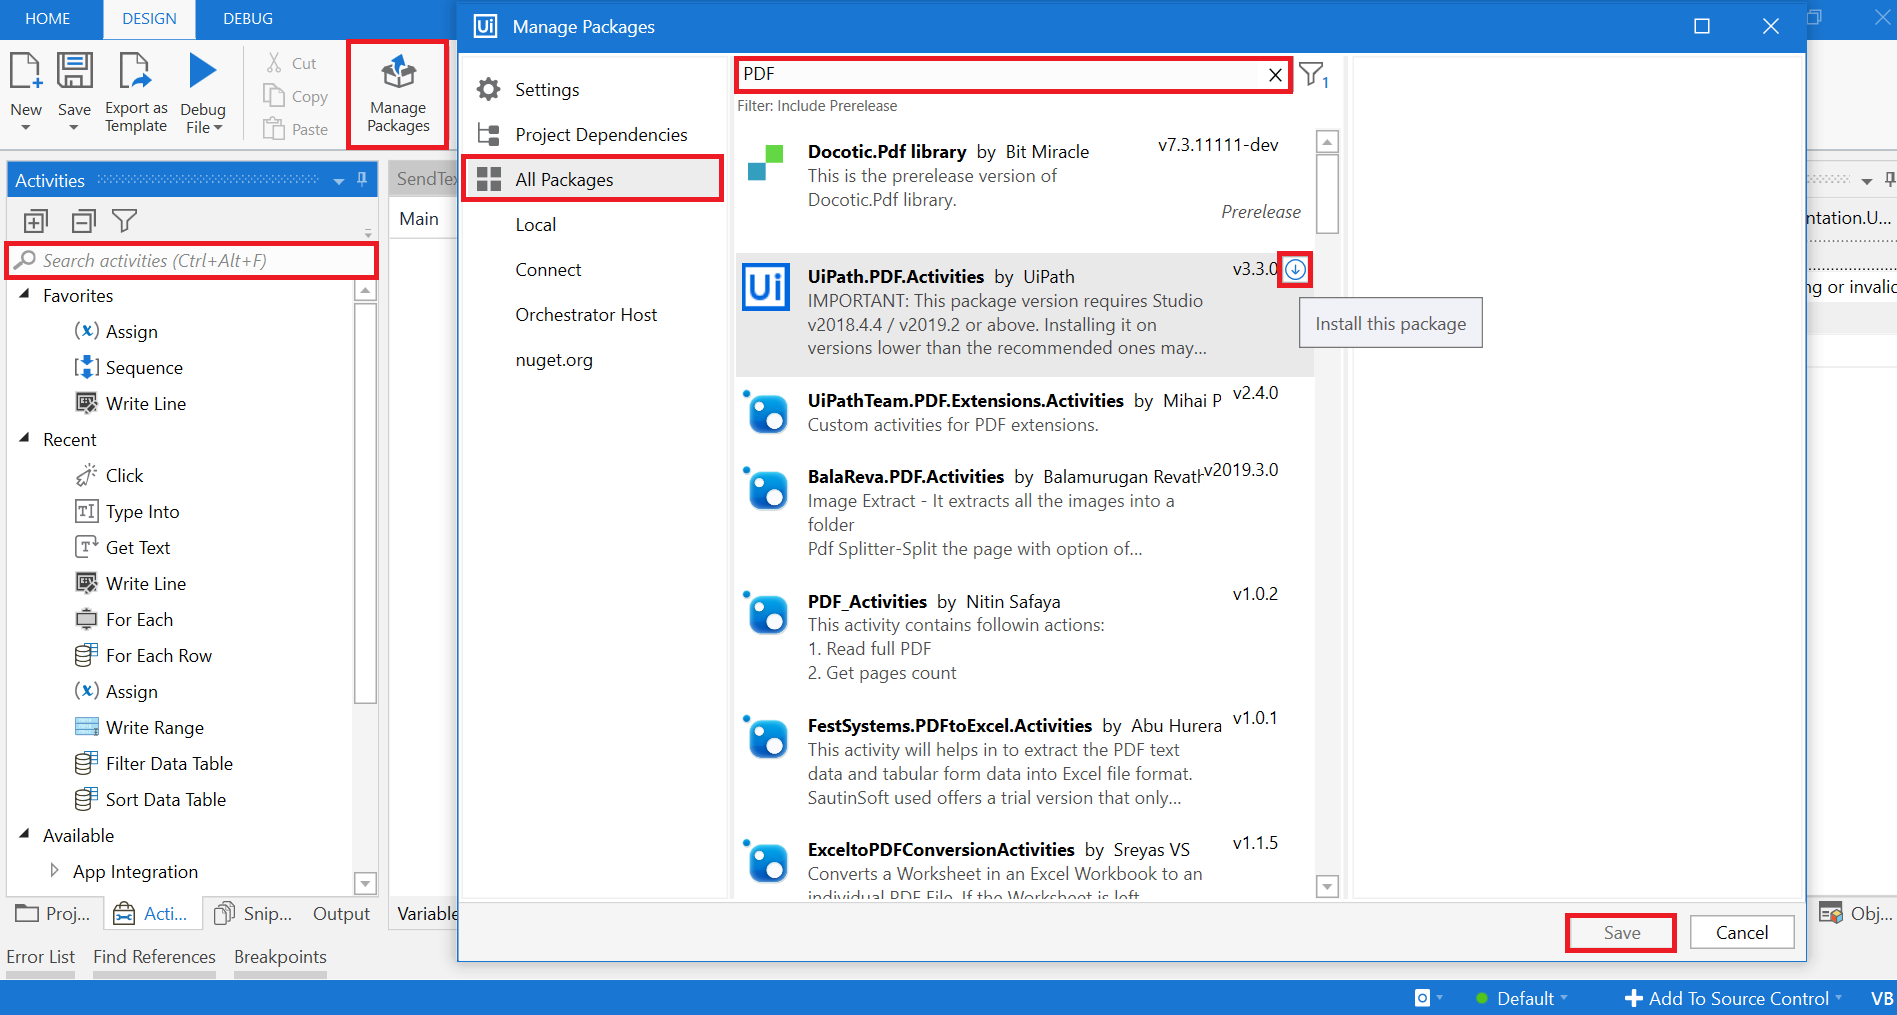Open the package search filter icon
The height and width of the screenshot is (1015, 1897).
pos(1311,74)
